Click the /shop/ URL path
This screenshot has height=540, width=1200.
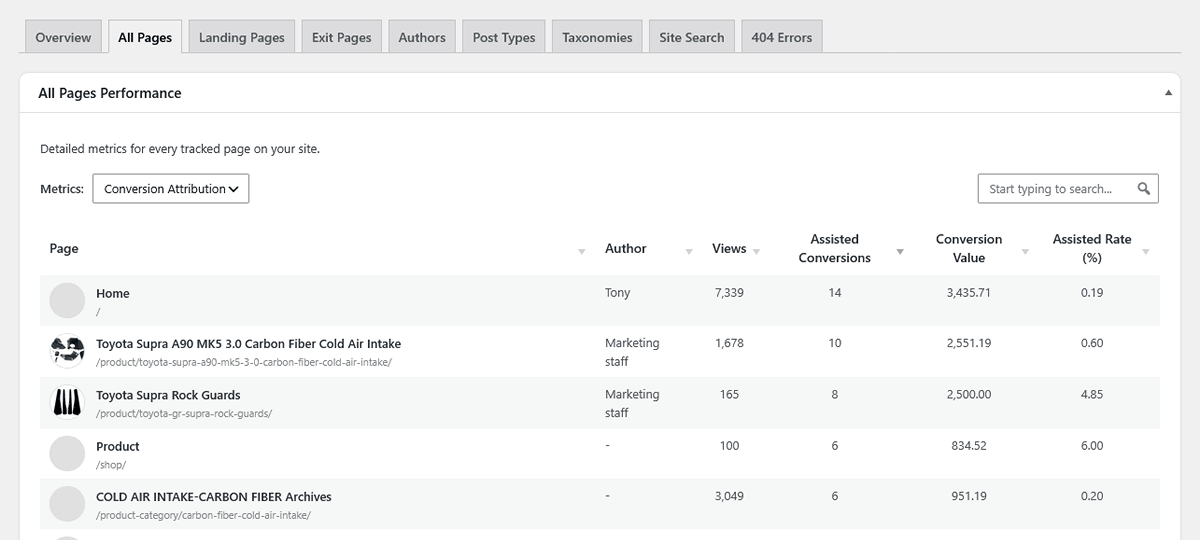coord(111,464)
